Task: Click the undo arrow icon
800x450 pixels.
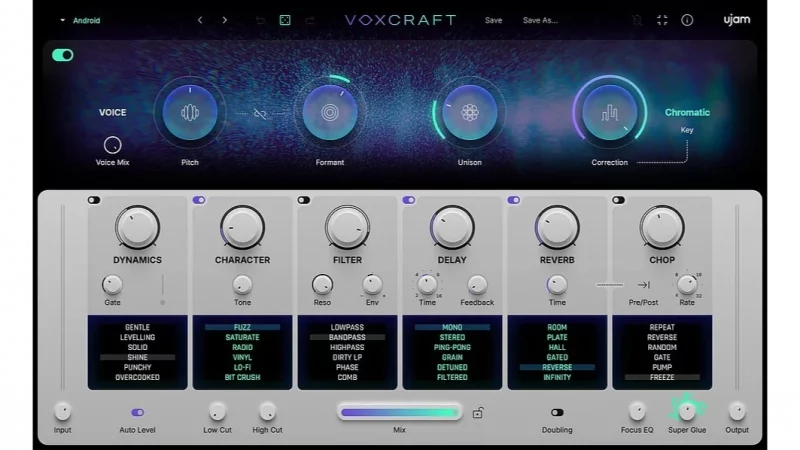Action: (x=260, y=20)
